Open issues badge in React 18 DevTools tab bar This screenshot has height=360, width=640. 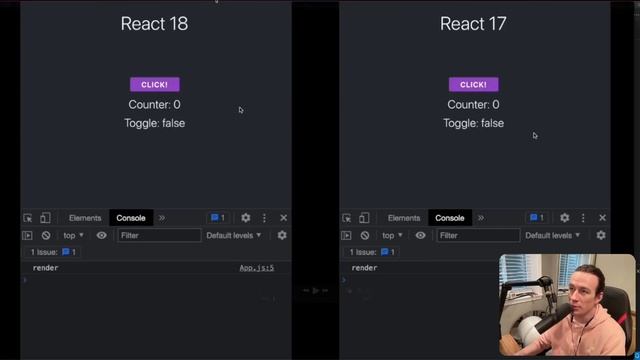coord(218,218)
